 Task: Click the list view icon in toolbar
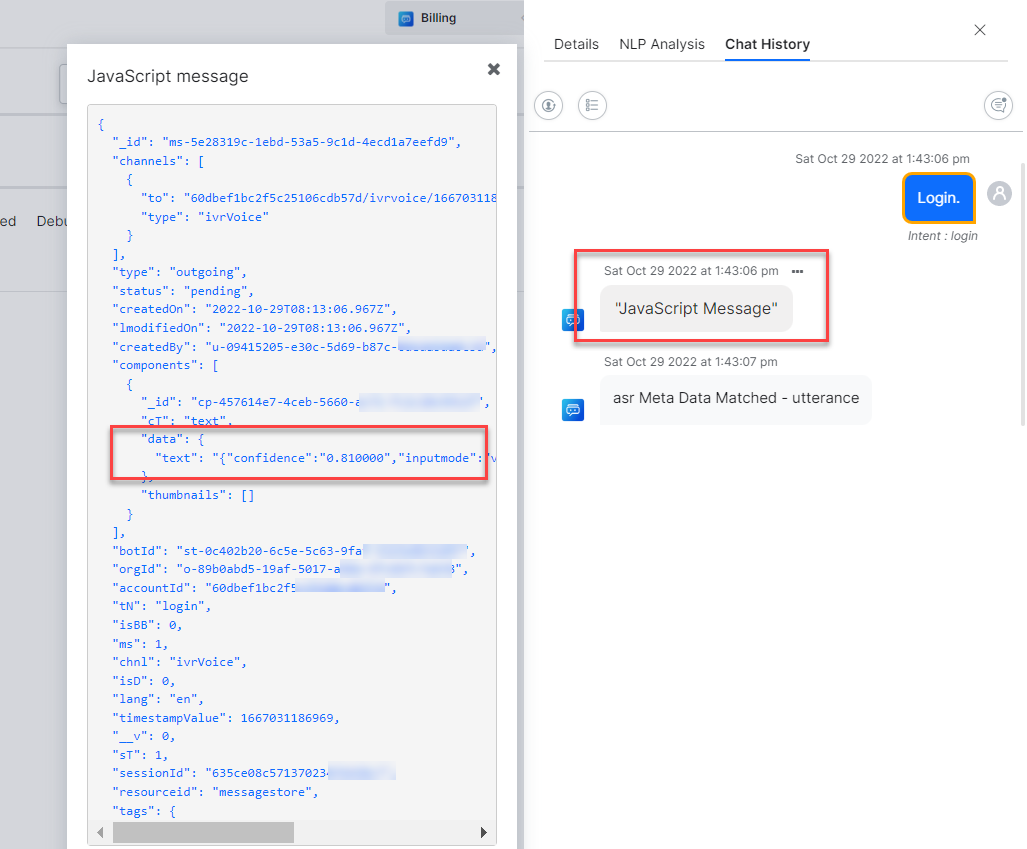(592, 105)
